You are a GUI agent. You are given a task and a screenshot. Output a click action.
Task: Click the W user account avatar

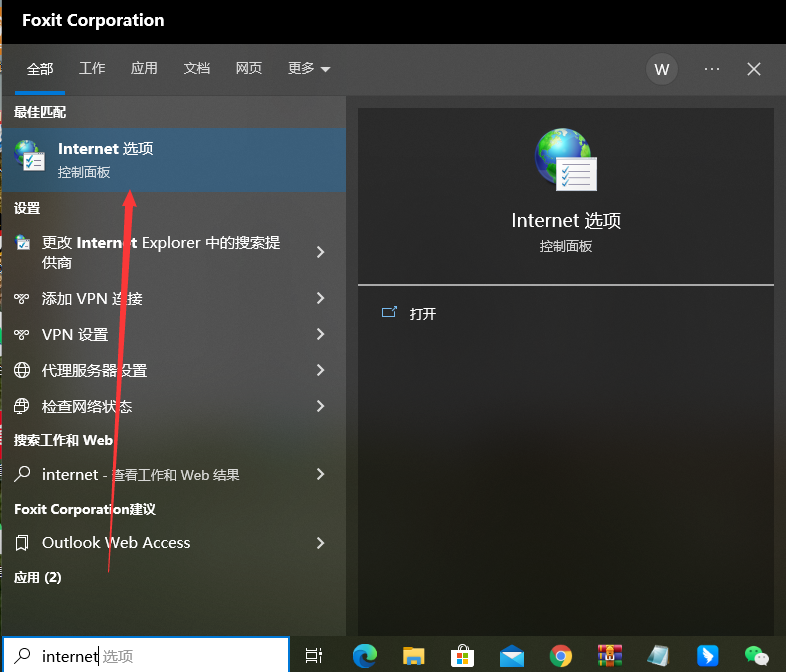tap(662, 69)
